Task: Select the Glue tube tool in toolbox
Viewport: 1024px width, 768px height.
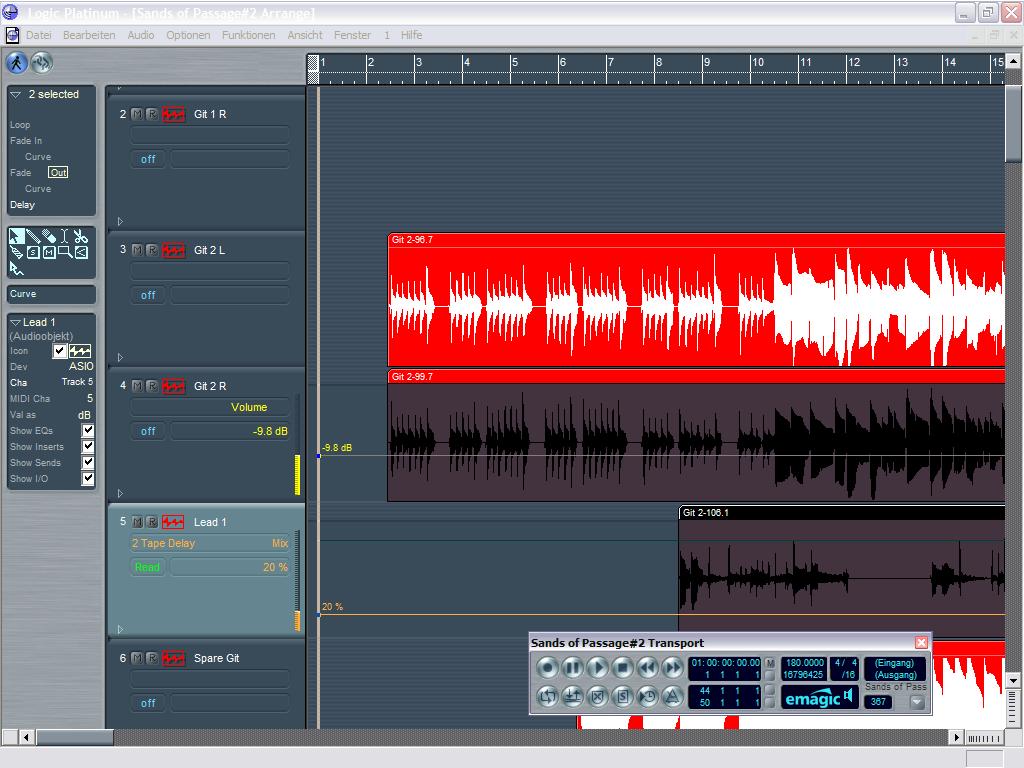Action: pos(16,252)
